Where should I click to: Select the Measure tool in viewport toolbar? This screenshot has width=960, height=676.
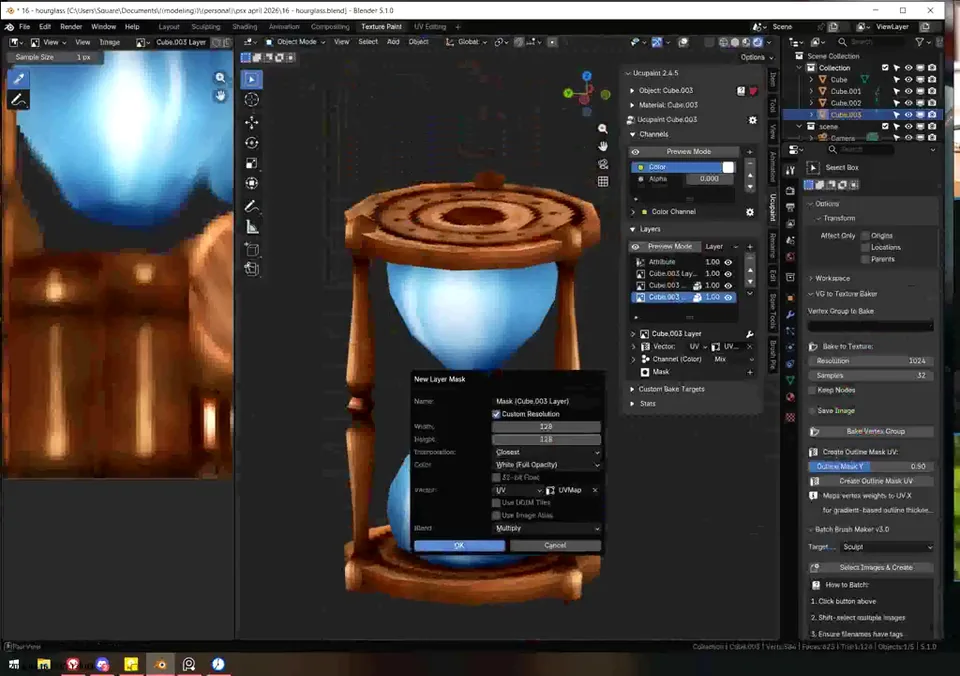tap(252, 227)
